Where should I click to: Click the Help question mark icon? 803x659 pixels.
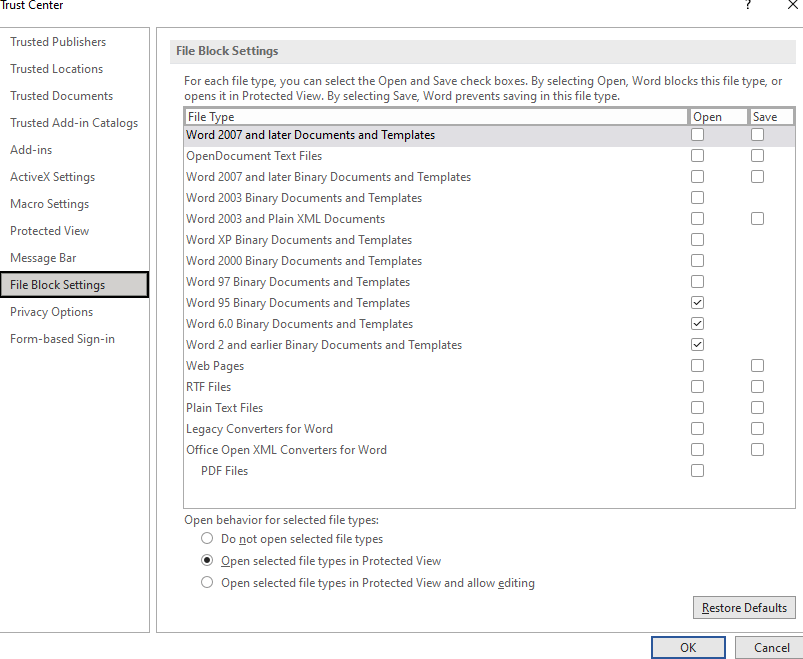[748, 5]
